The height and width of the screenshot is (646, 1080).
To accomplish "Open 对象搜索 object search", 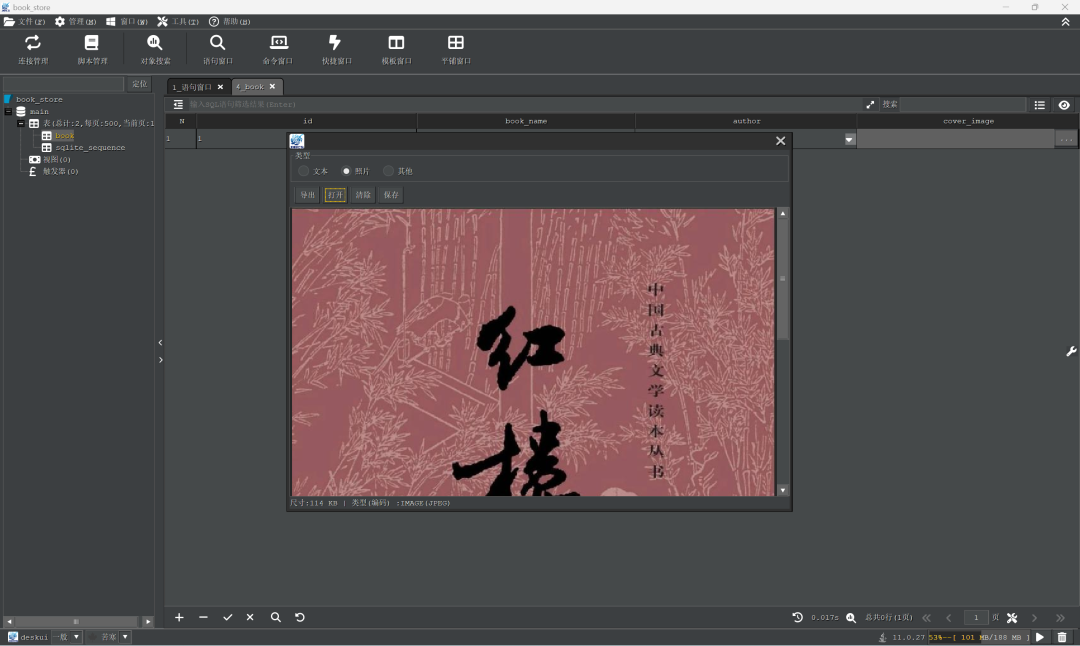I will [x=155, y=50].
